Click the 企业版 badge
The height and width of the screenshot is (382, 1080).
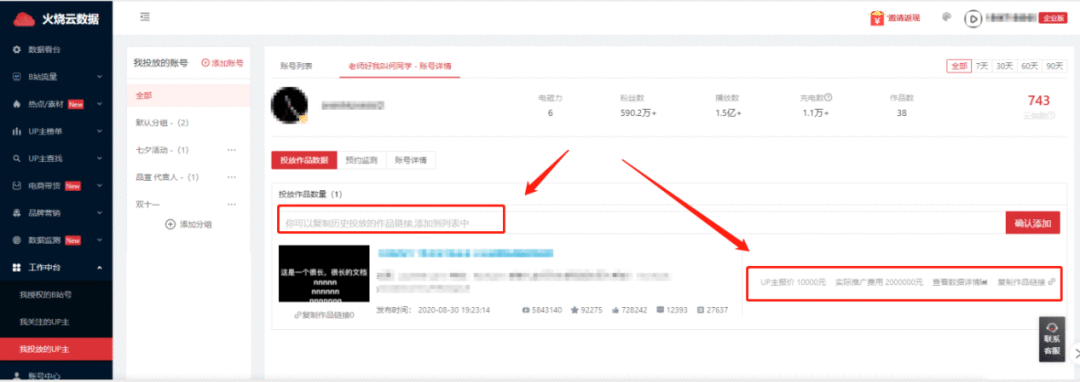pos(1052,19)
